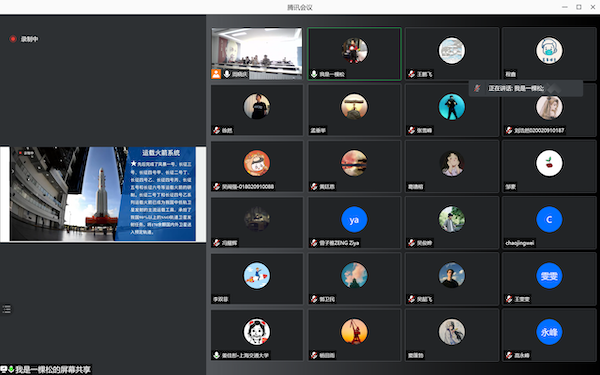This screenshot has height=375, width=600.
Task: Click the 我是一棵松的屏幕共享 label
Action: tap(53, 370)
